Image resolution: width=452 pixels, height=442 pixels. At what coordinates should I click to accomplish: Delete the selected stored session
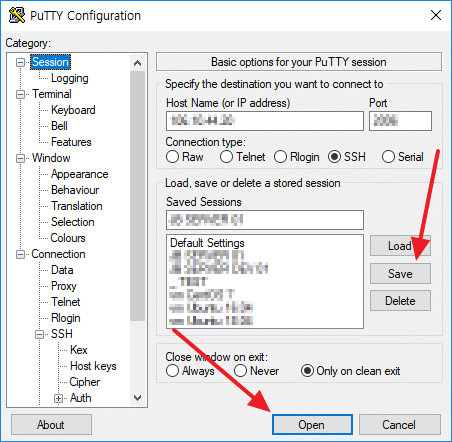(x=400, y=301)
